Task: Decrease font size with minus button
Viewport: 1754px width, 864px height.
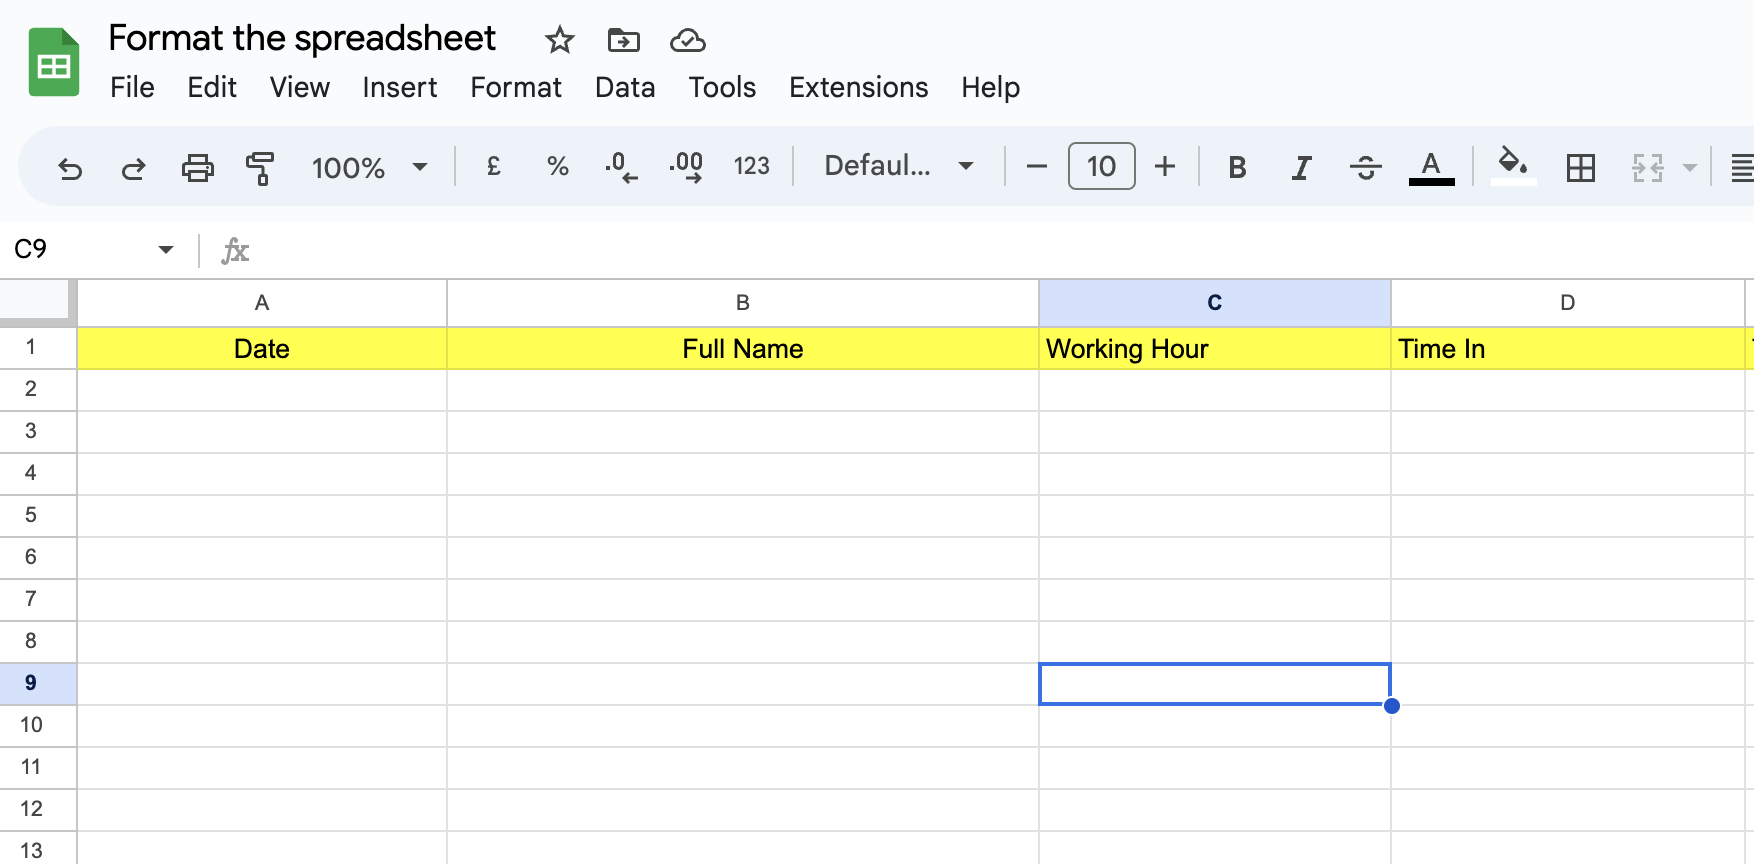Action: (1037, 166)
